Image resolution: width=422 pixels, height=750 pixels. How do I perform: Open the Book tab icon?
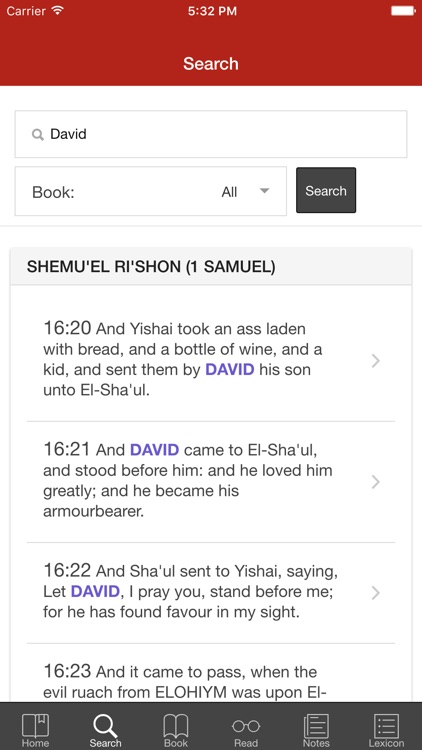pos(176,726)
